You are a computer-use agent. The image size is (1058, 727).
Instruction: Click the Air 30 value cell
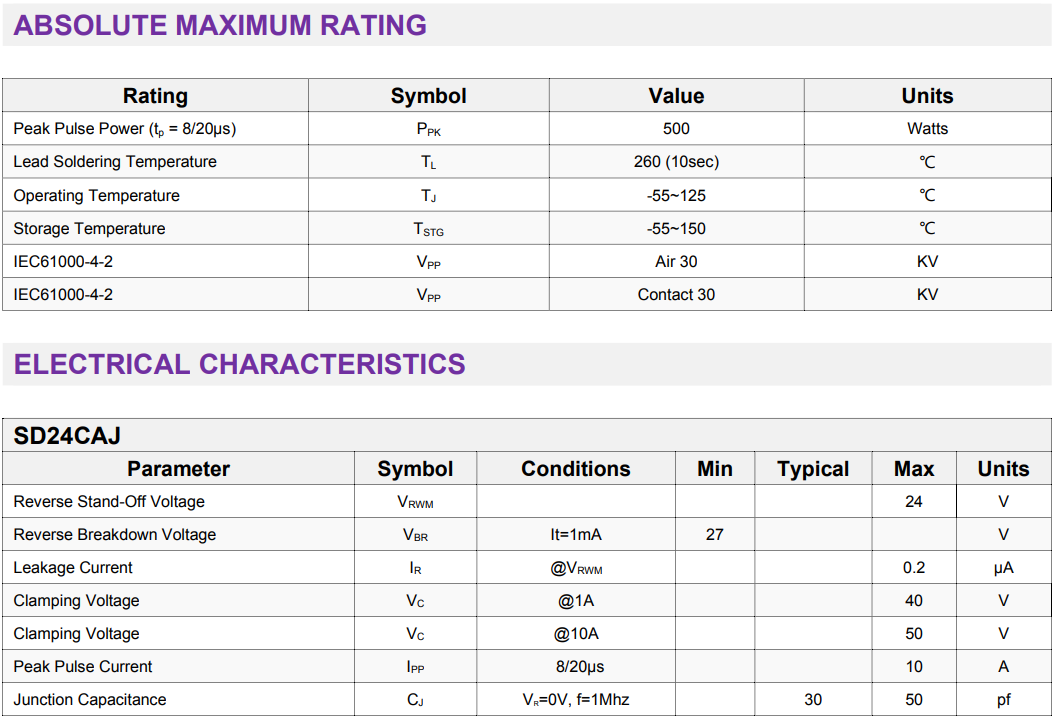(676, 262)
